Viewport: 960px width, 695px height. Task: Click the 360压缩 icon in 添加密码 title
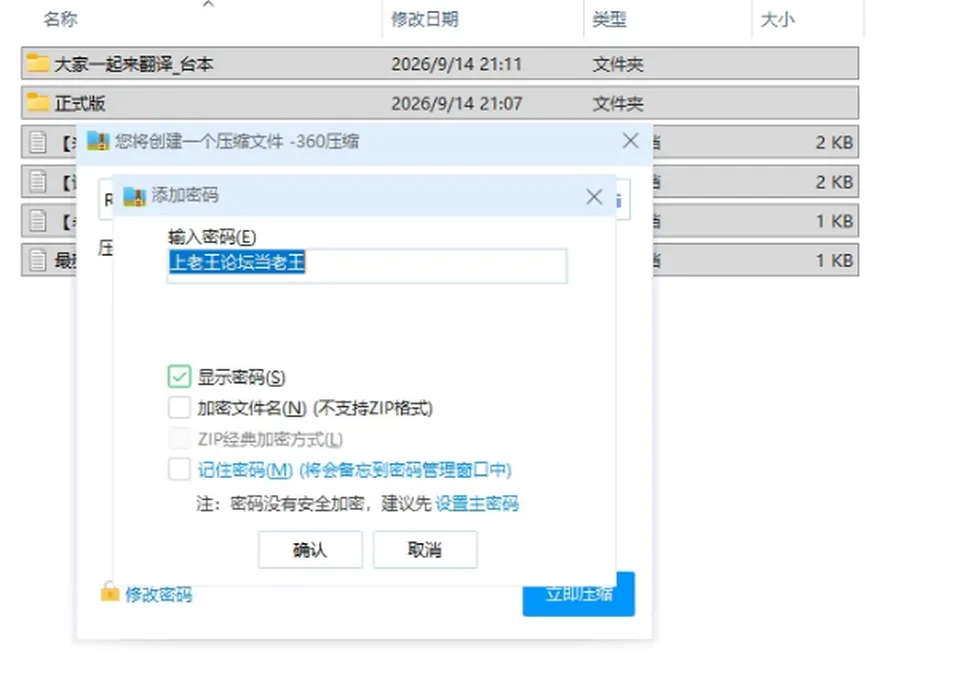pyautogui.click(x=135, y=197)
